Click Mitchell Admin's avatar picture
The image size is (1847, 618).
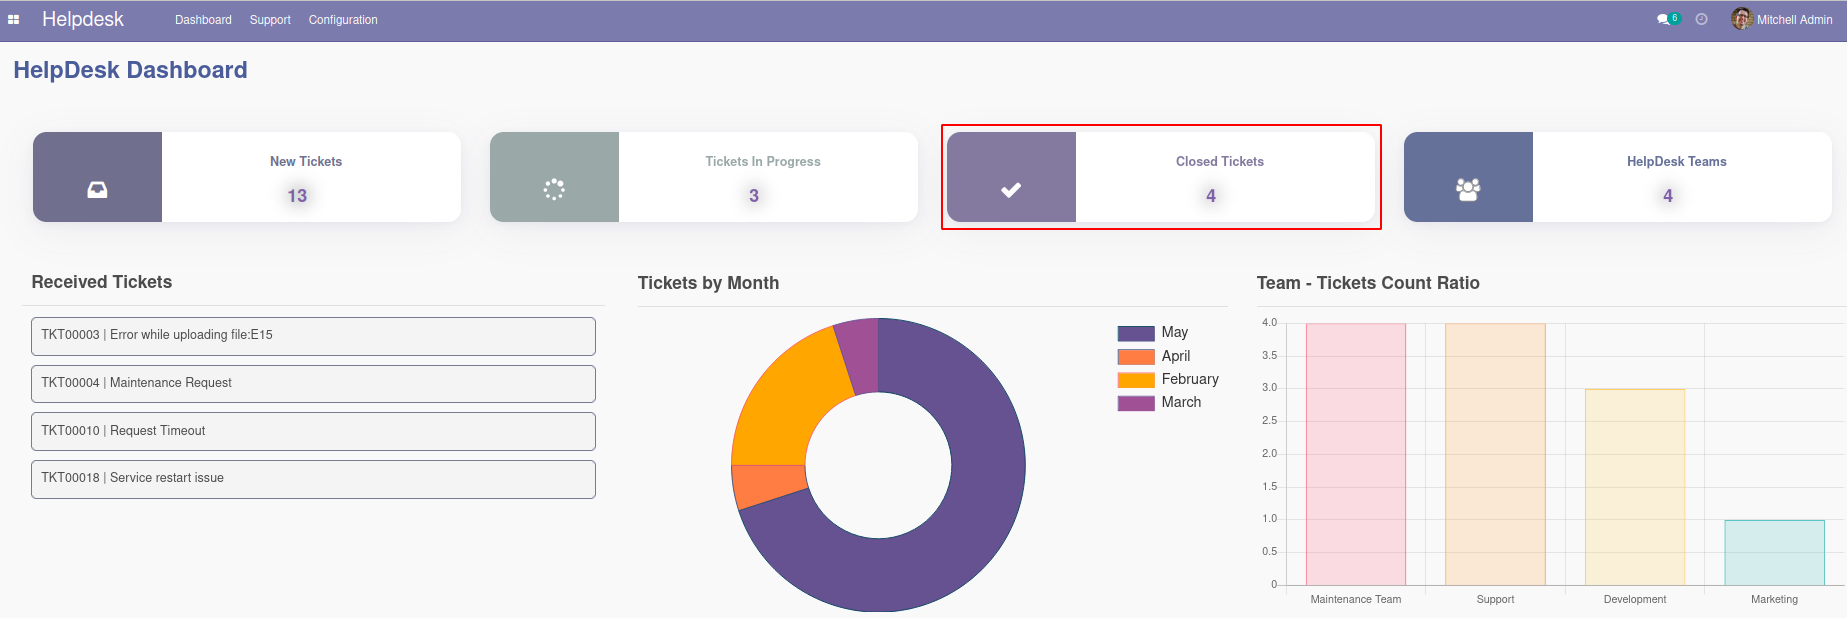pos(1741,19)
